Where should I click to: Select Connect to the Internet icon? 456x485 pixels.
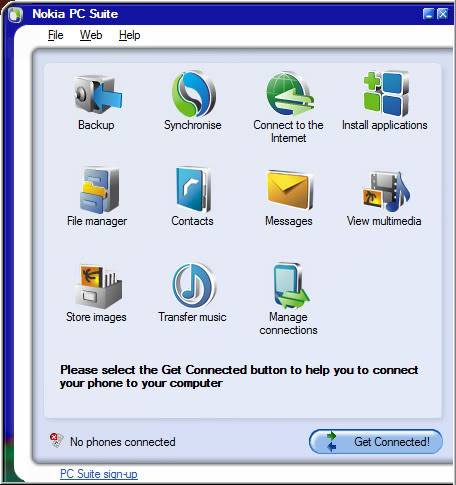tap(290, 95)
